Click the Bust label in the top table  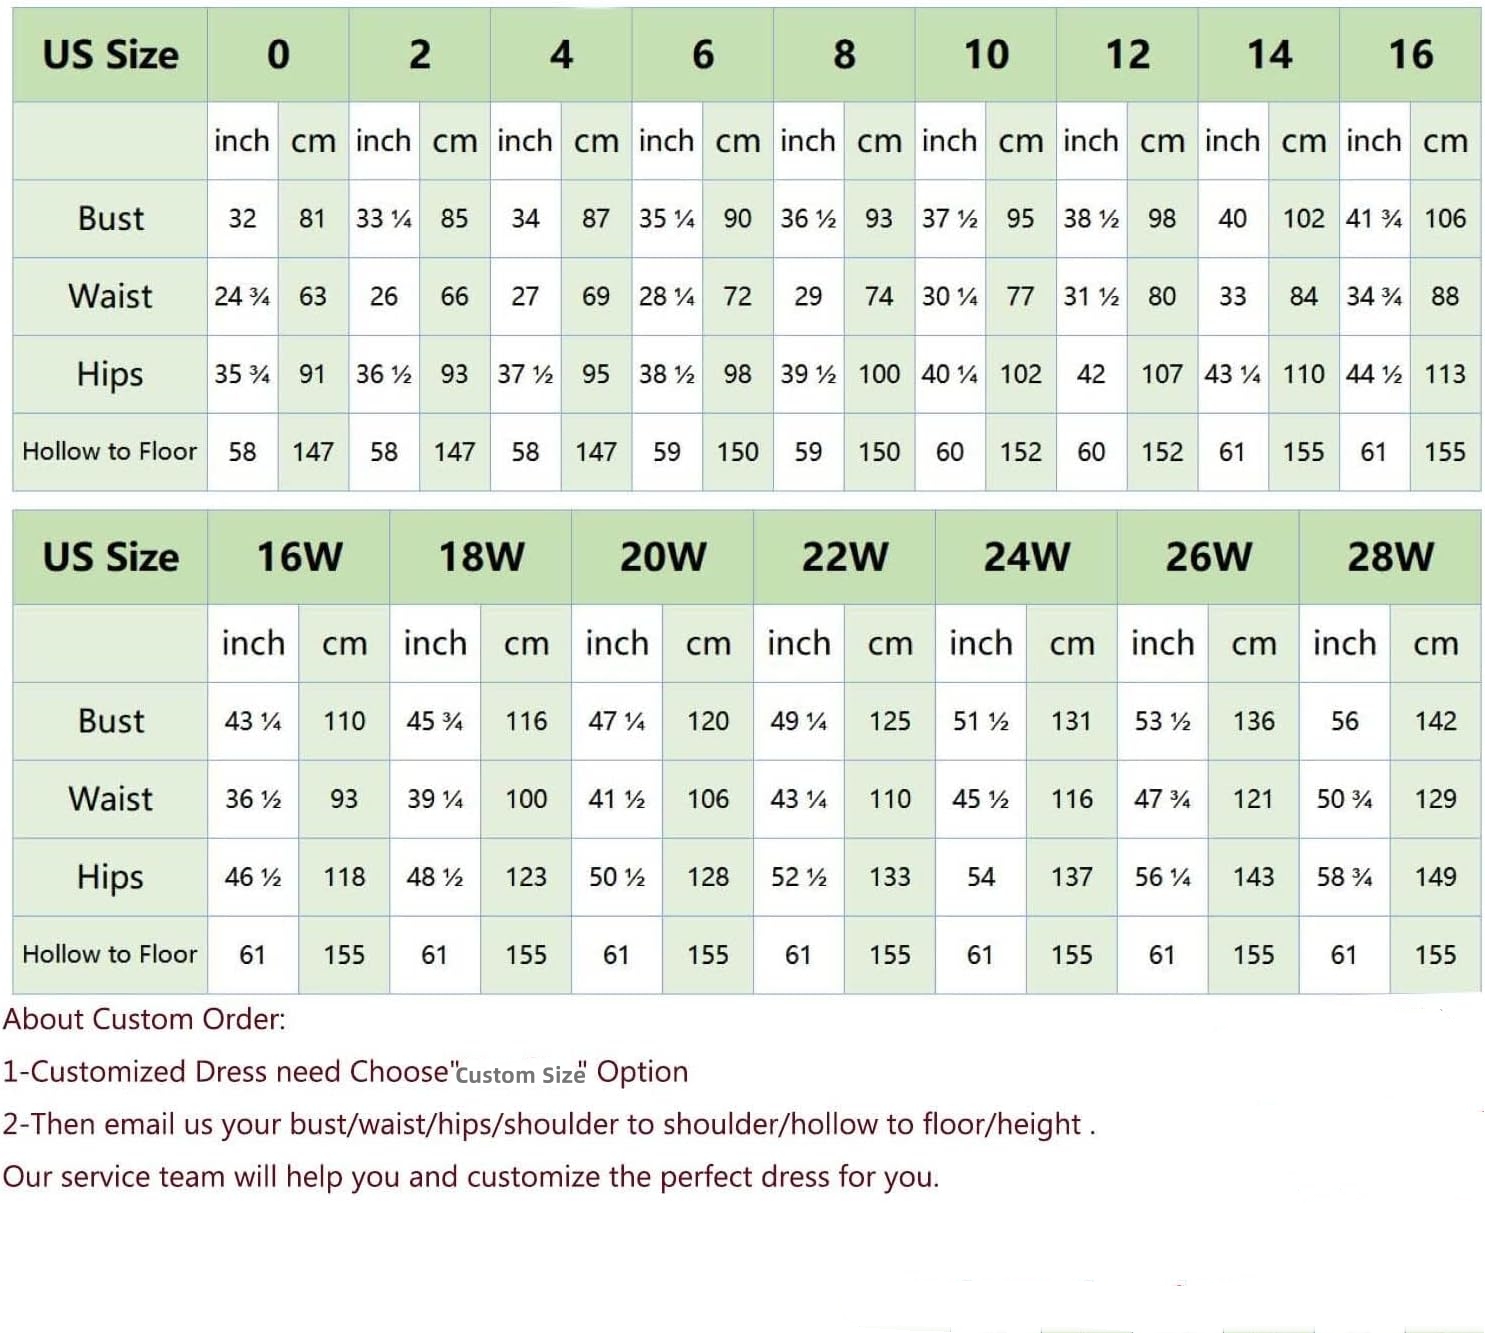111,218
